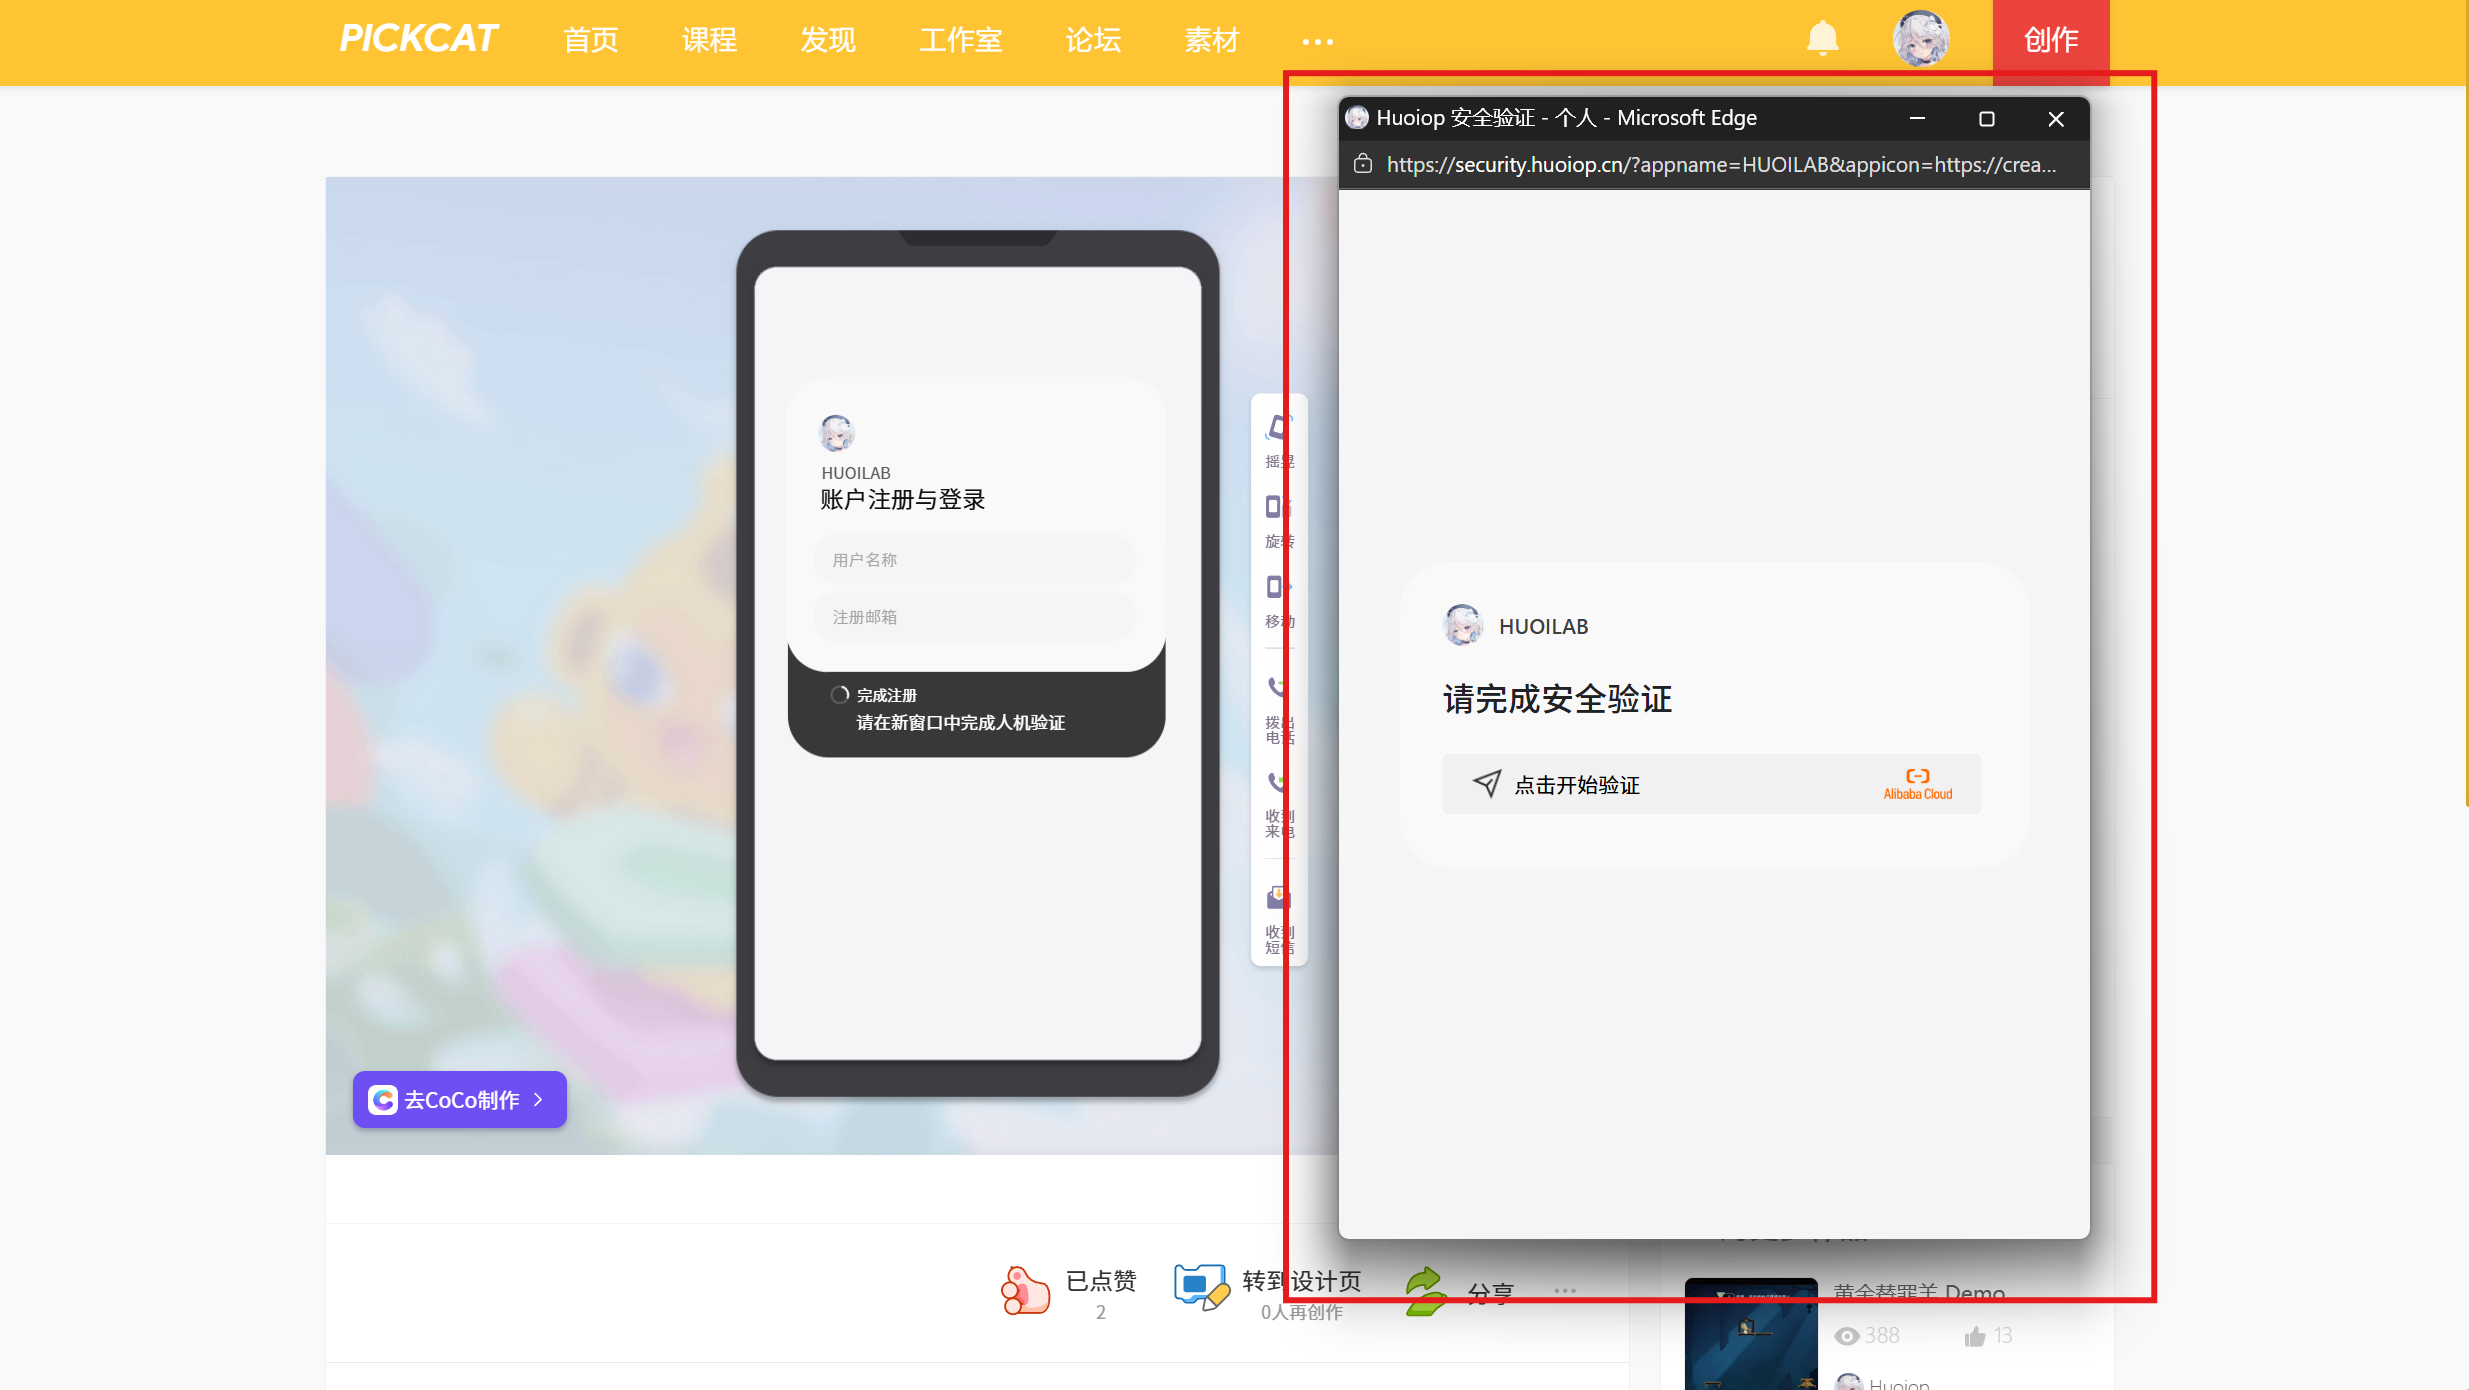2469x1390 pixels.
Task: Click the rotate (旋转) device icon
Action: coord(1274,508)
